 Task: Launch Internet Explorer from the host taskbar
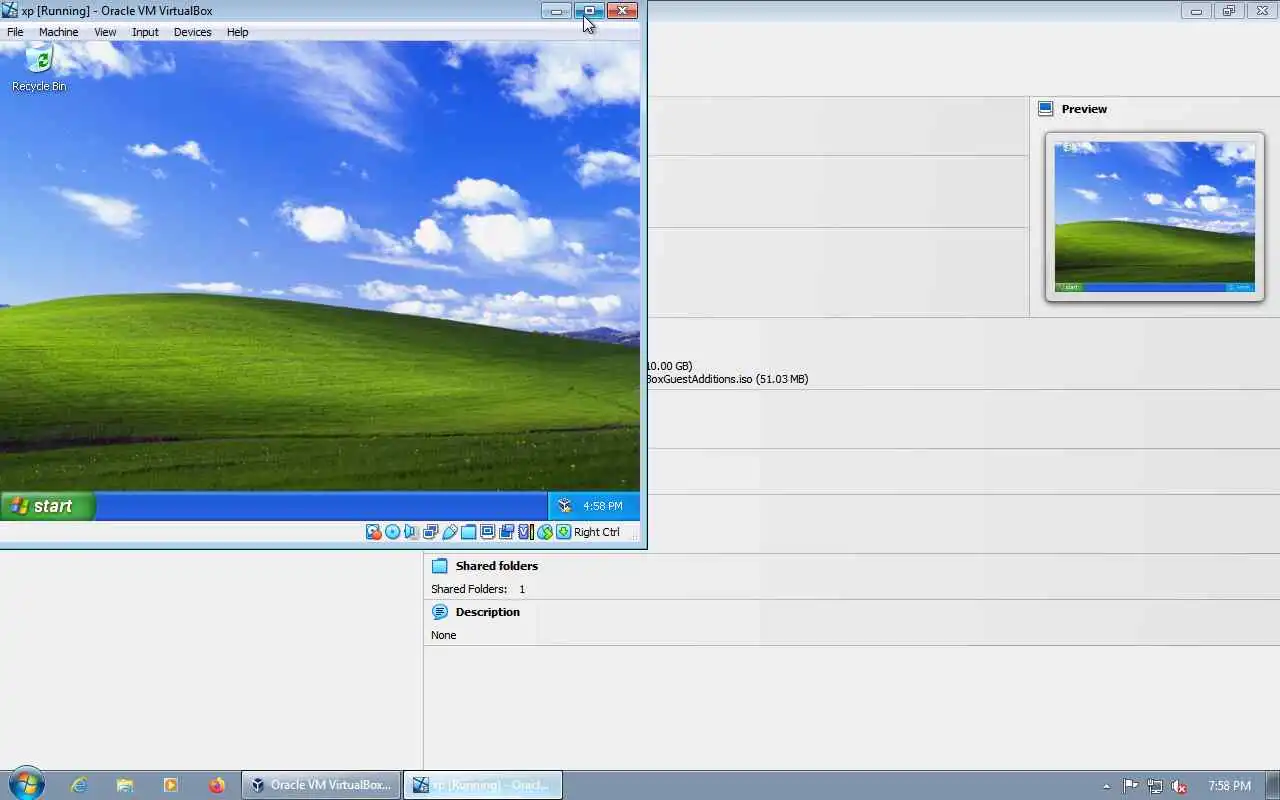click(79, 785)
